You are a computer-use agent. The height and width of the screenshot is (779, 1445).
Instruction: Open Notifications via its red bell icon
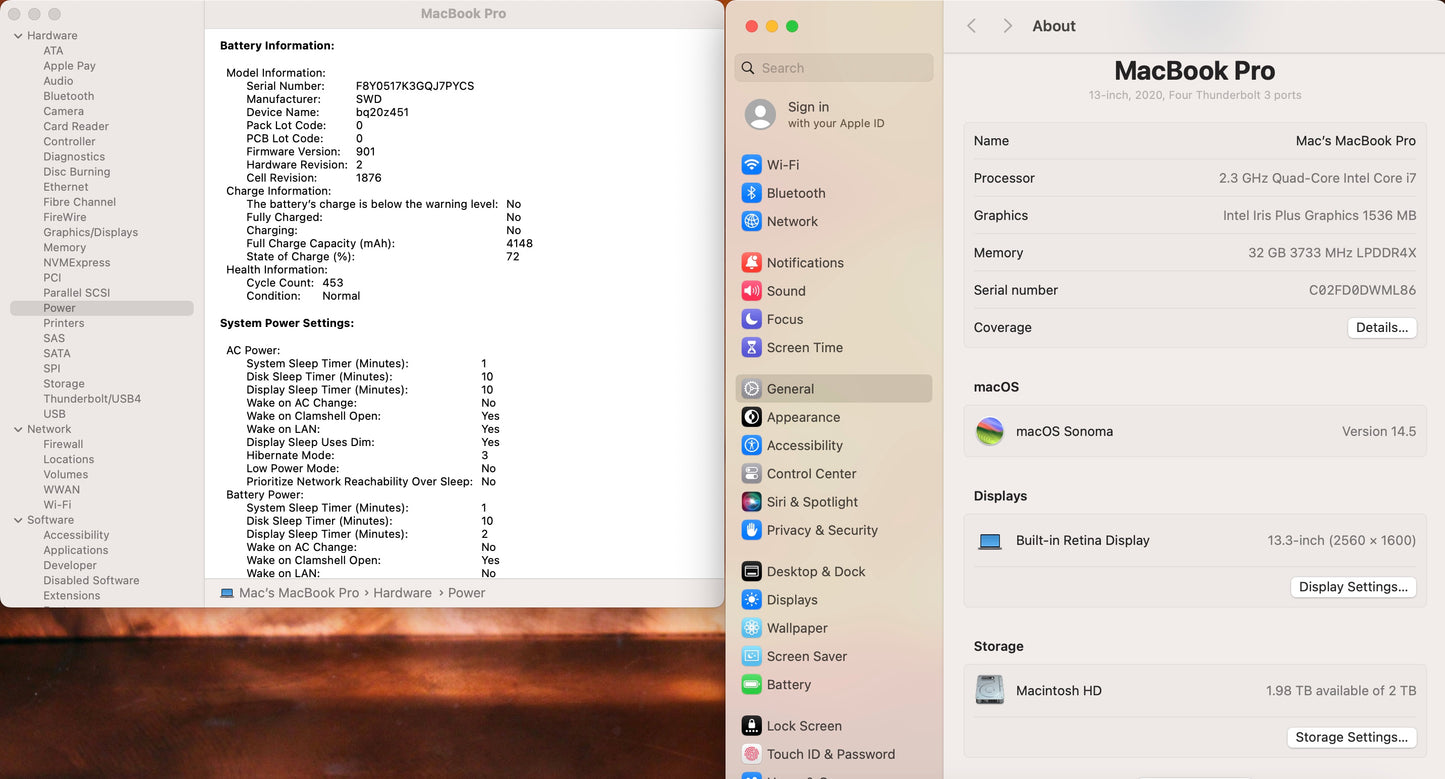751,263
